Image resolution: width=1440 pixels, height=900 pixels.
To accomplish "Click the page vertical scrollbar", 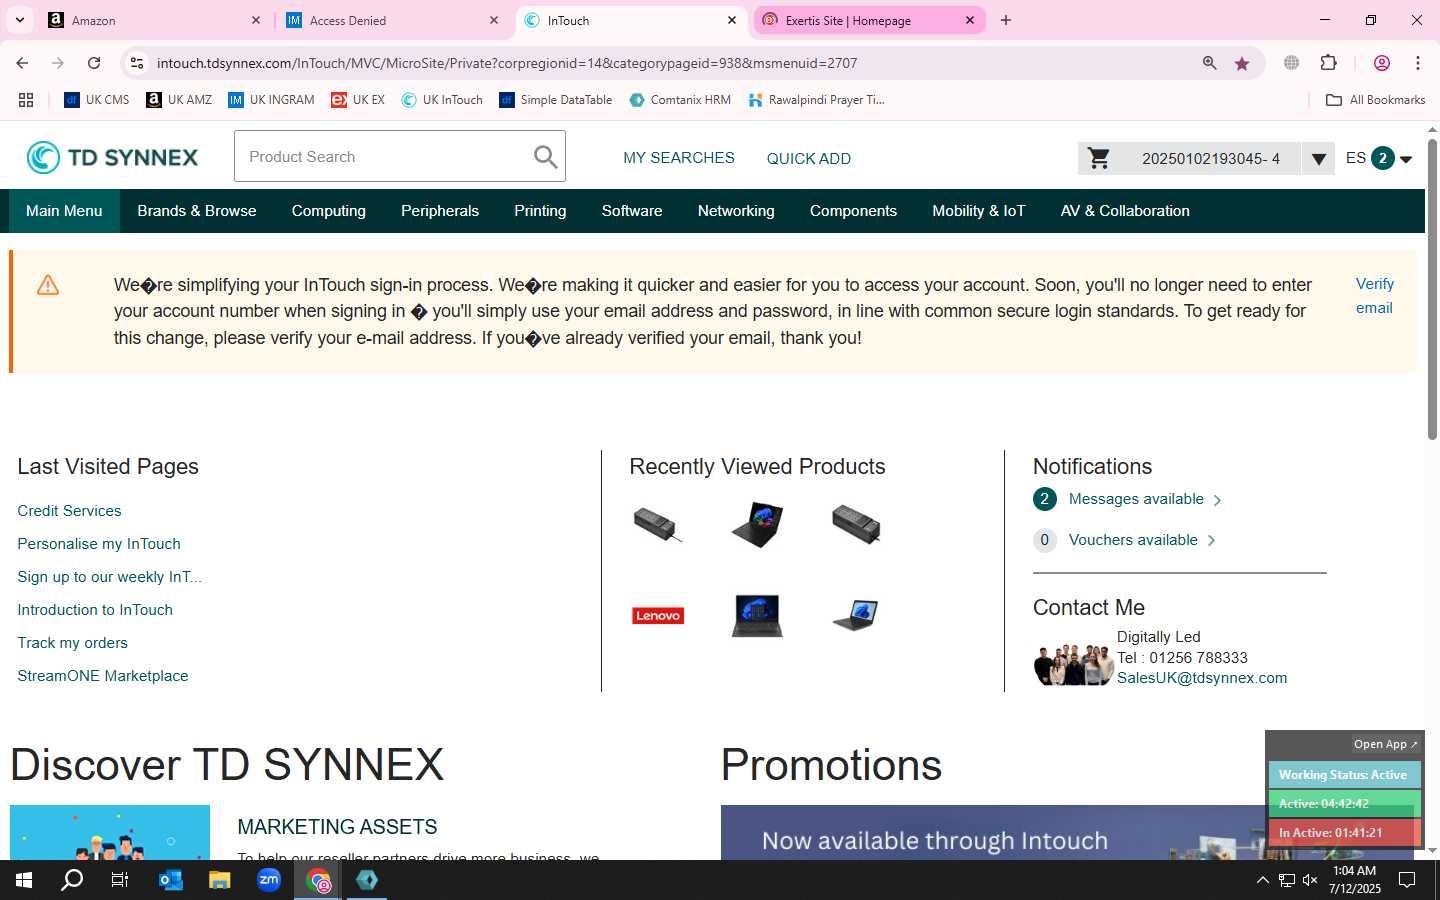I will pos(1432,290).
